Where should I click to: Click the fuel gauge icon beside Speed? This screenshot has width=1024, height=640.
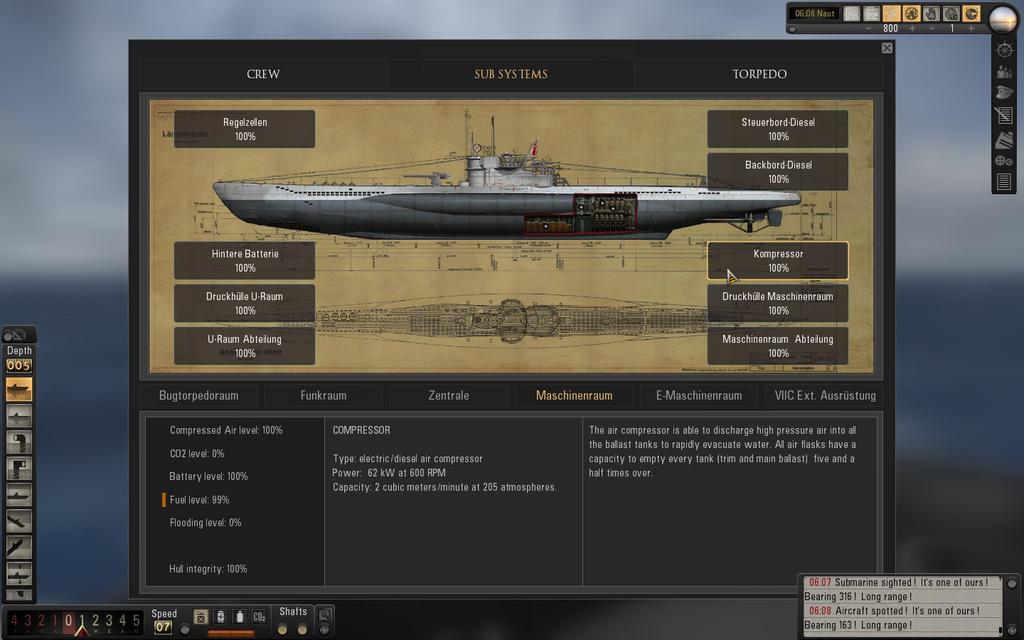point(201,616)
